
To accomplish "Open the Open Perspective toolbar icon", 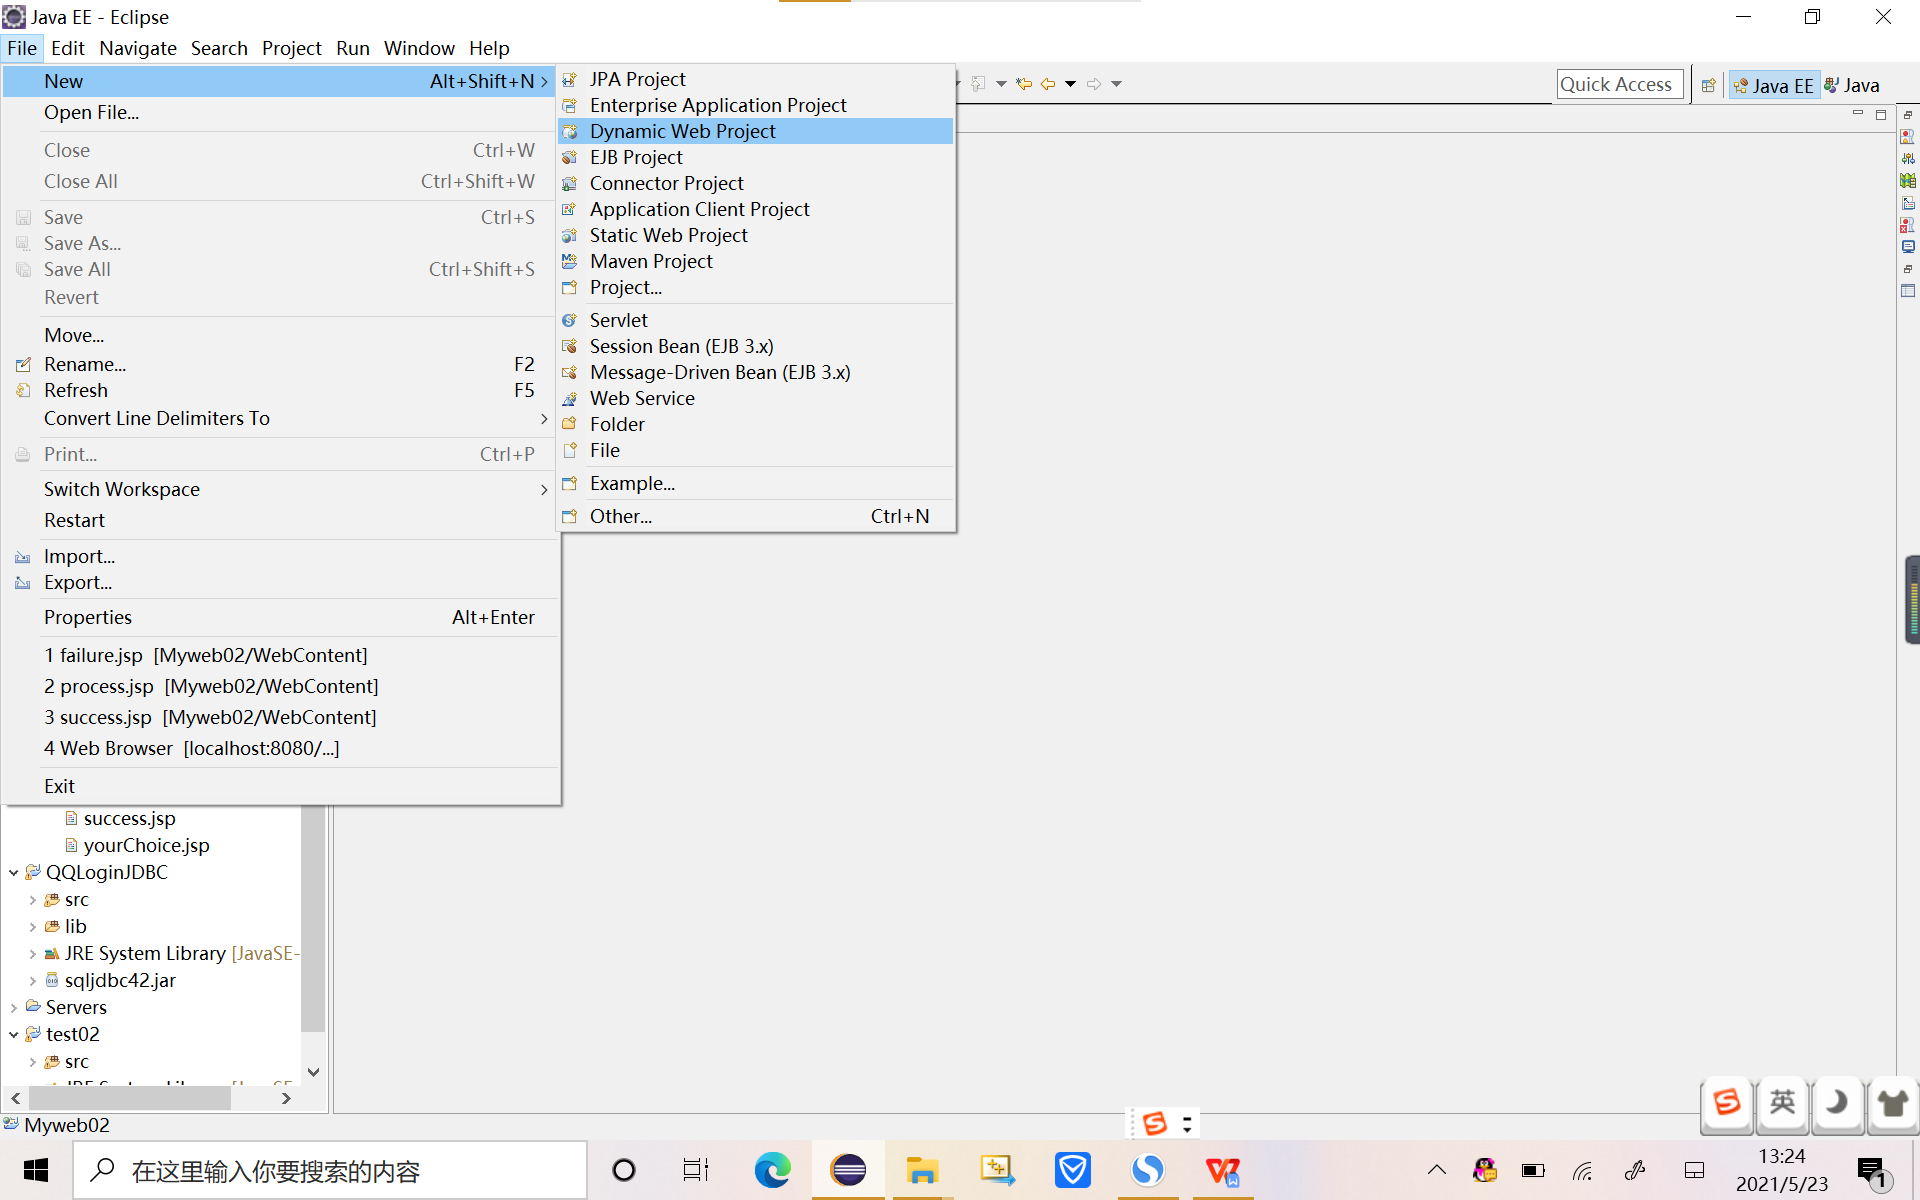I will (x=1709, y=85).
